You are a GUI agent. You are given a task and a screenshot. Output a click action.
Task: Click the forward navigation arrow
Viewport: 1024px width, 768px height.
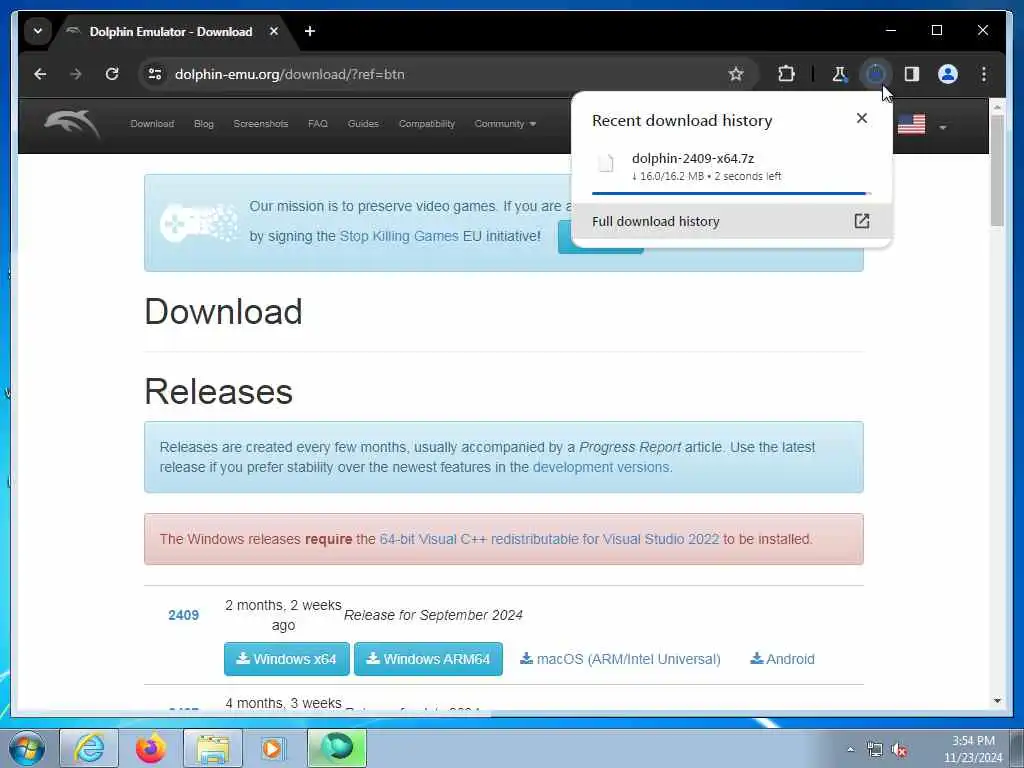coord(76,74)
